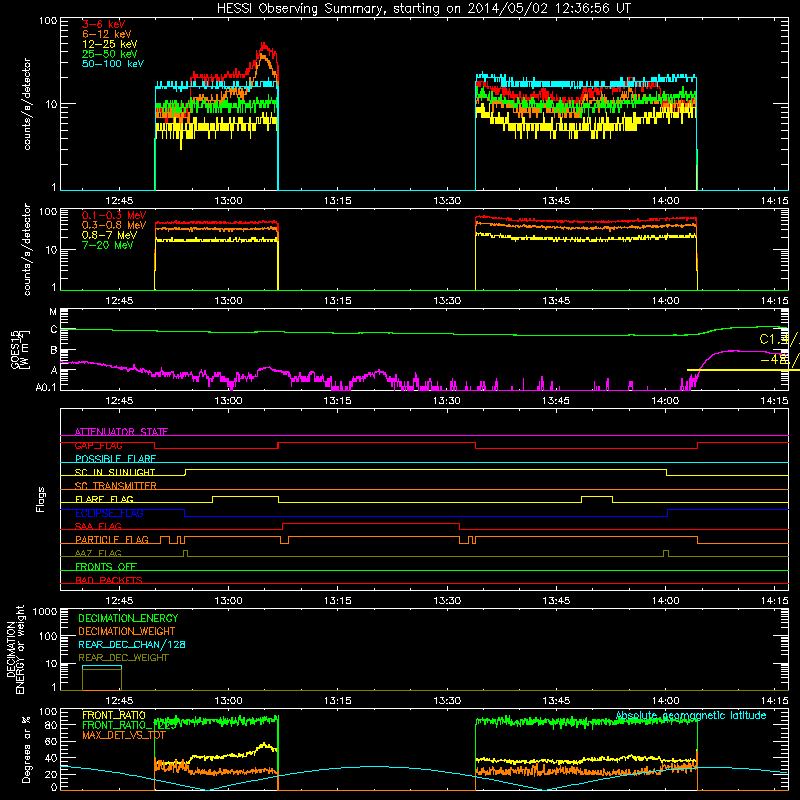Click the DECIMATION_ENERGY legend label
Screen dimensions: 800x800
(128, 618)
